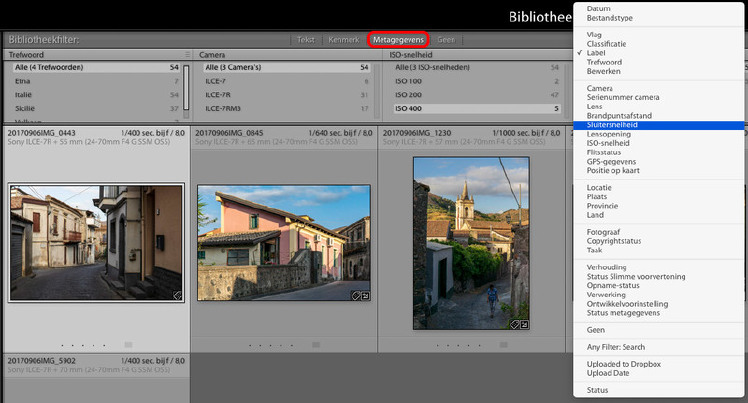The image size is (748, 403).
Task: Choose Copyrightstatus menu entry
Action: pyautogui.click(x=614, y=241)
